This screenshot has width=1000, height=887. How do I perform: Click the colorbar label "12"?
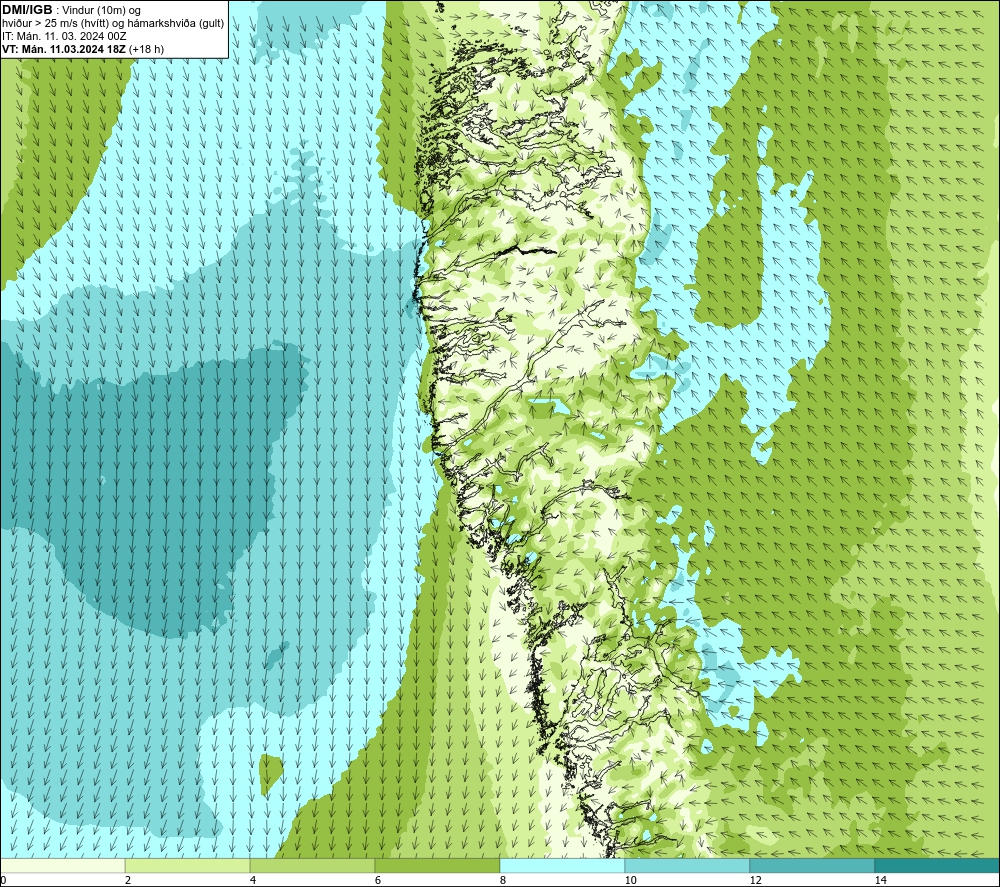click(x=755, y=880)
